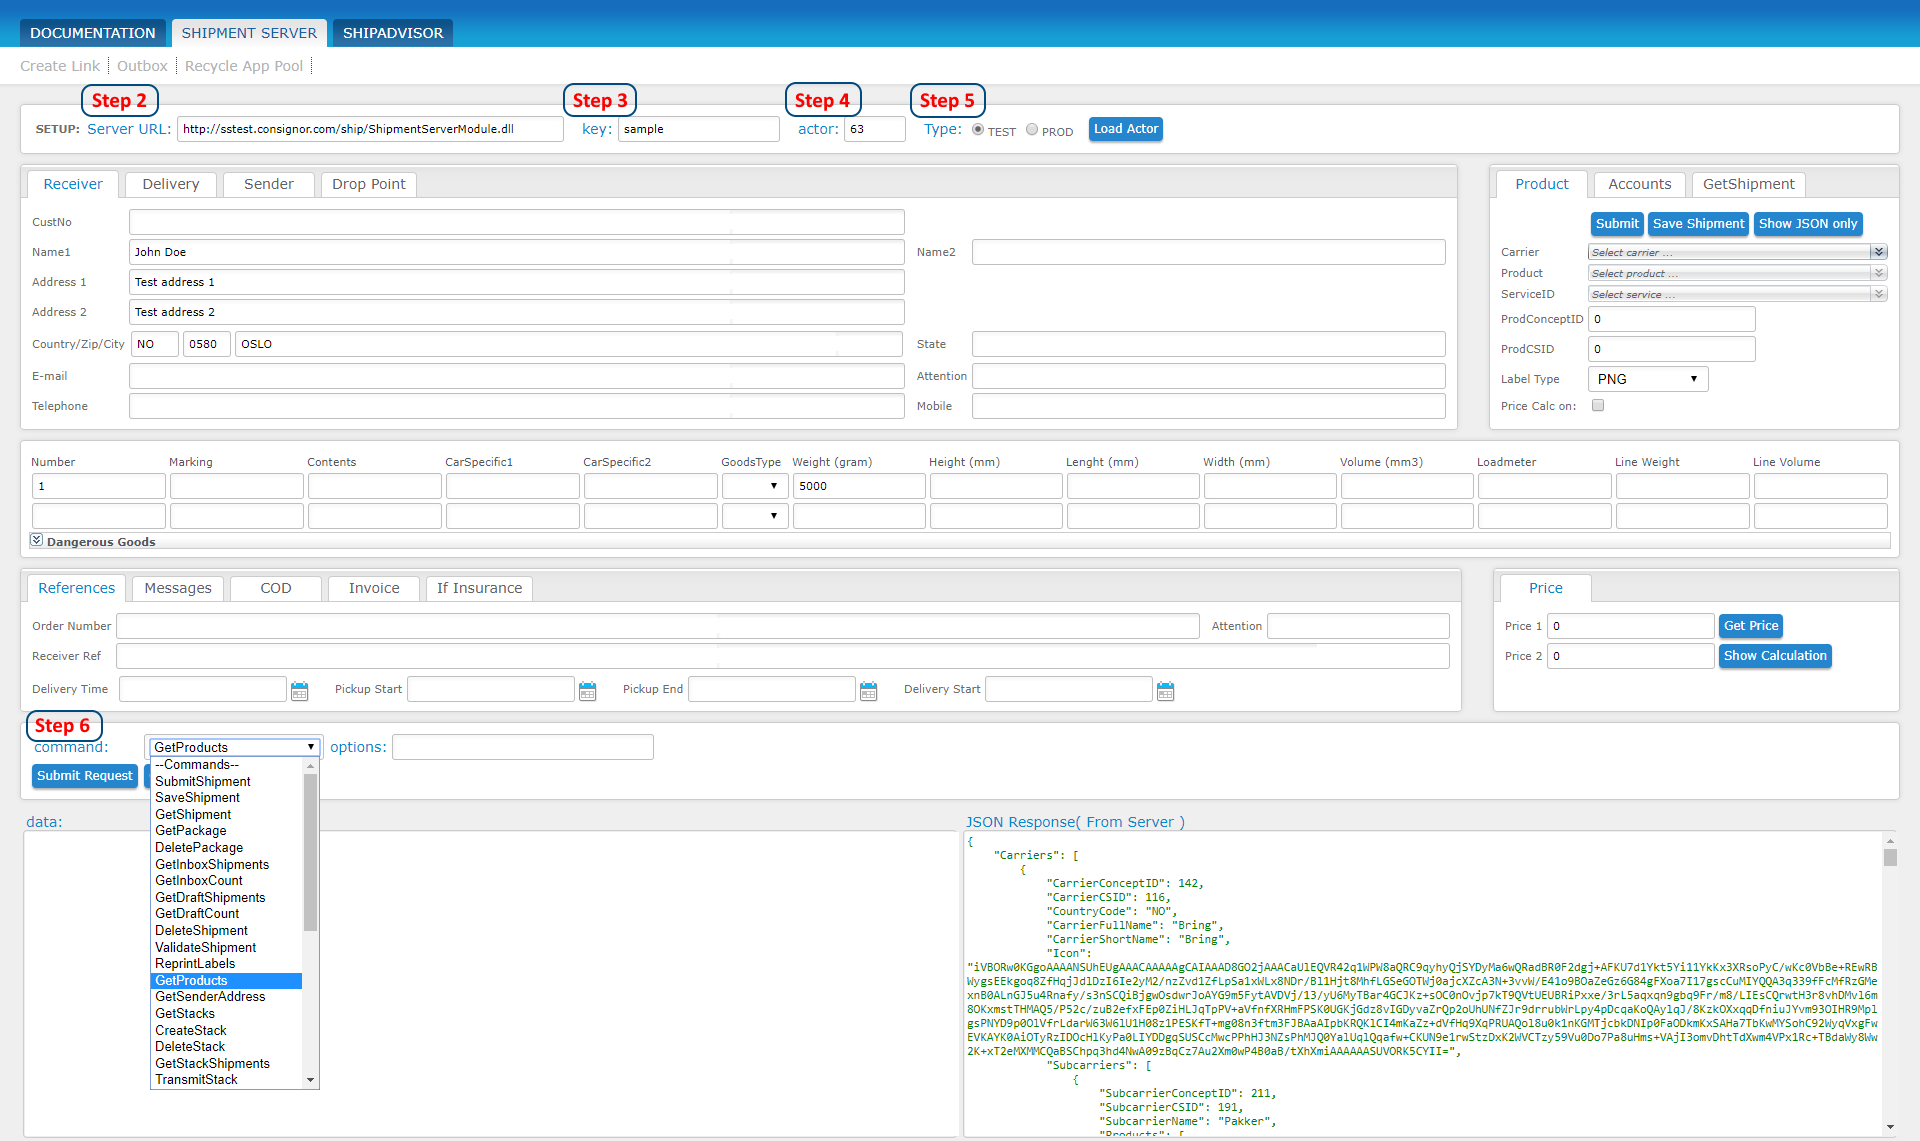Image resolution: width=1920 pixels, height=1141 pixels.
Task: Switch to the Messages tab
Action: coord(178,588)
